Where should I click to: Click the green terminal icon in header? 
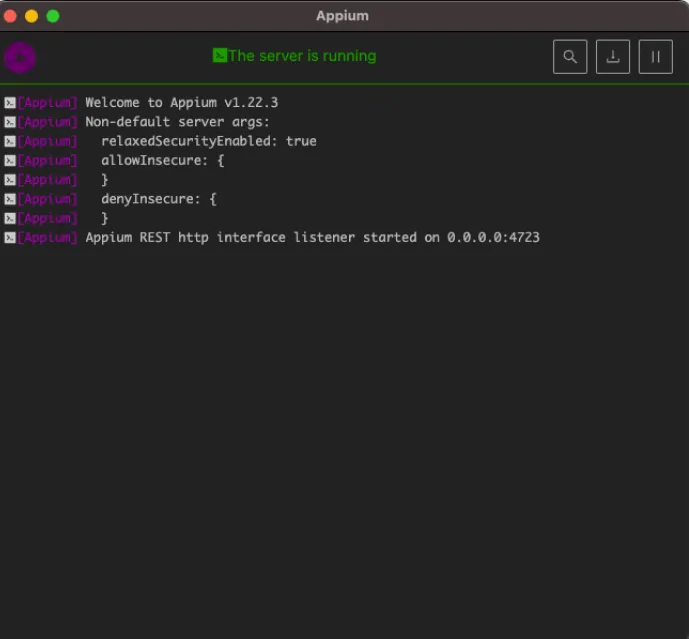220,56
